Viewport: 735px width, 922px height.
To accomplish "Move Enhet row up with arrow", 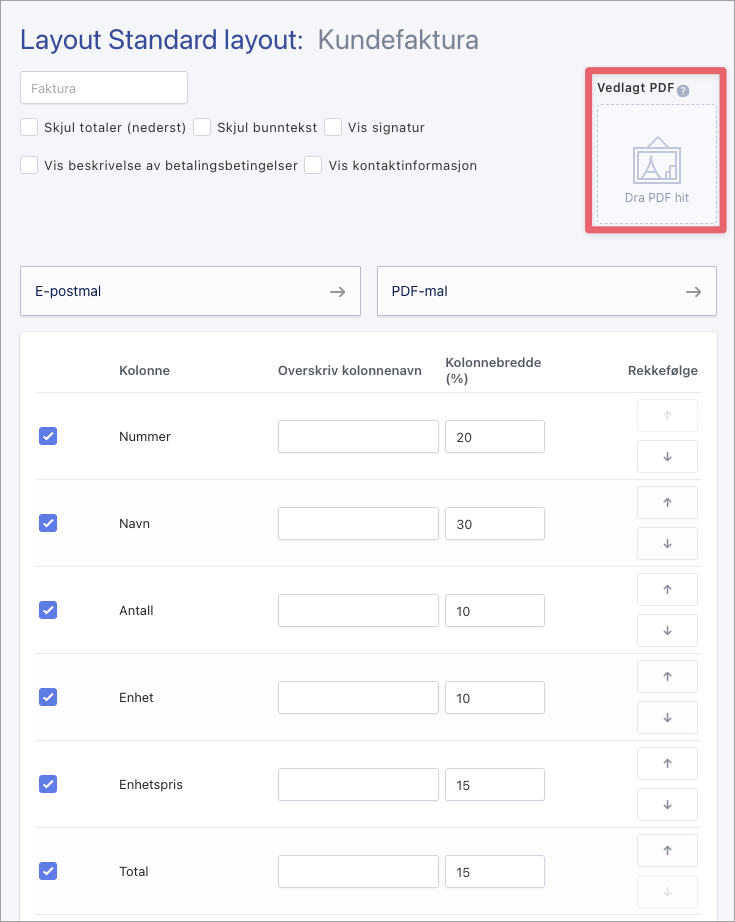I will pos(667,677).
